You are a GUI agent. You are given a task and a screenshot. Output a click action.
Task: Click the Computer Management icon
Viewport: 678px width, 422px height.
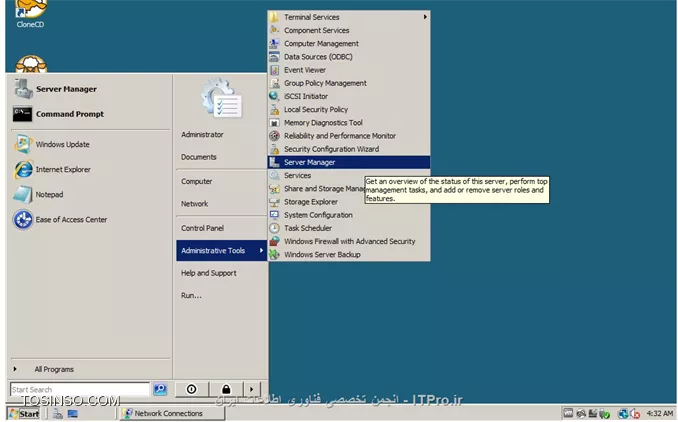point(274,44)
